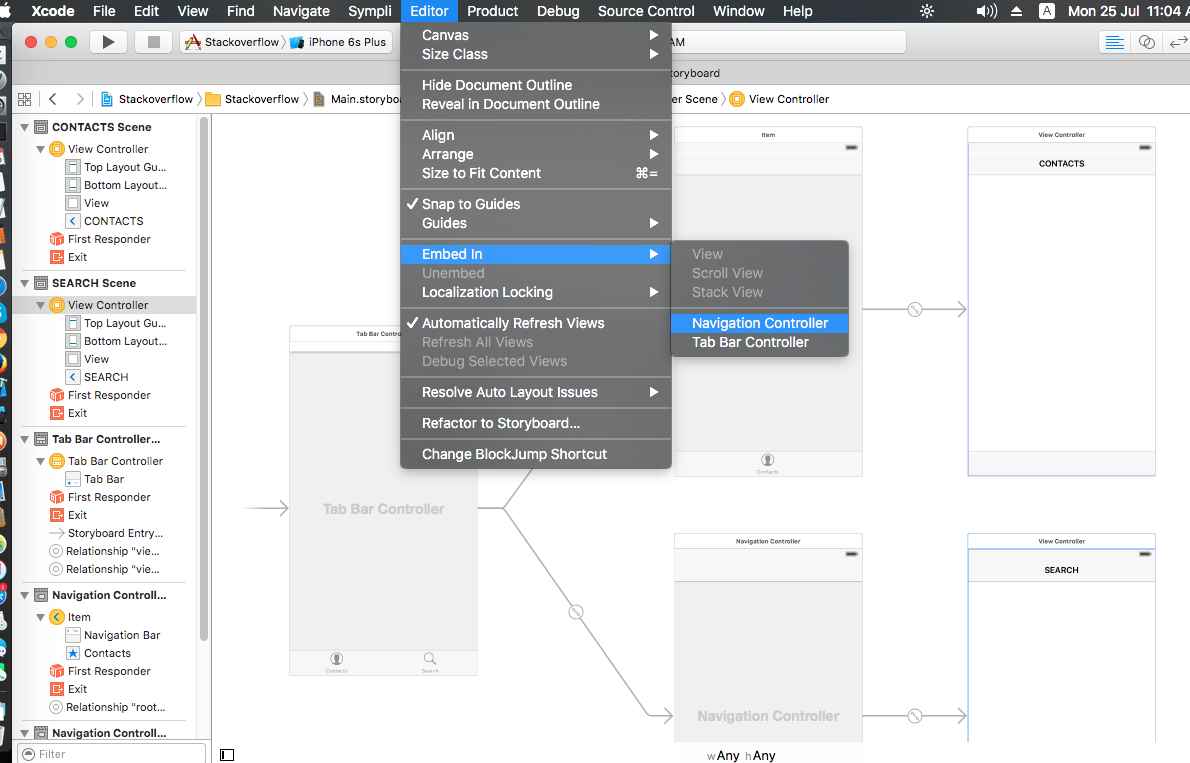The width and height of the screenshot is (1190, 763).
Task: Open the Size Class submenu
Action: (536, 54)
